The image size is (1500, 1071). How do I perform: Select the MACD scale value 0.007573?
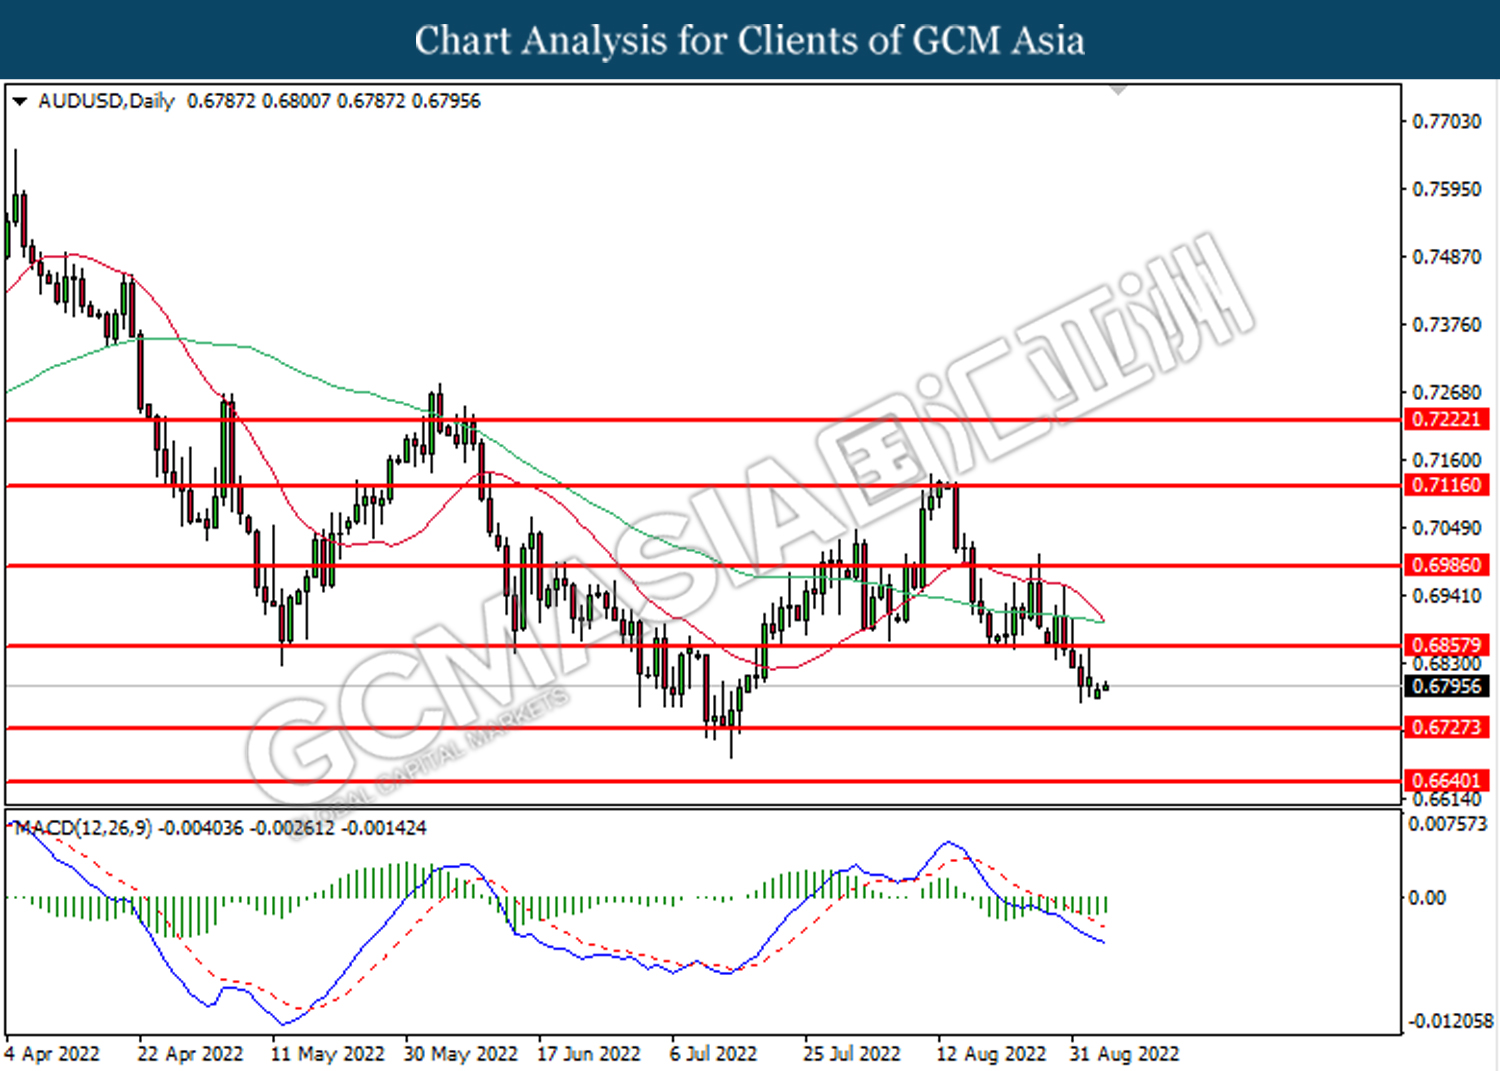coord(1448,824)
